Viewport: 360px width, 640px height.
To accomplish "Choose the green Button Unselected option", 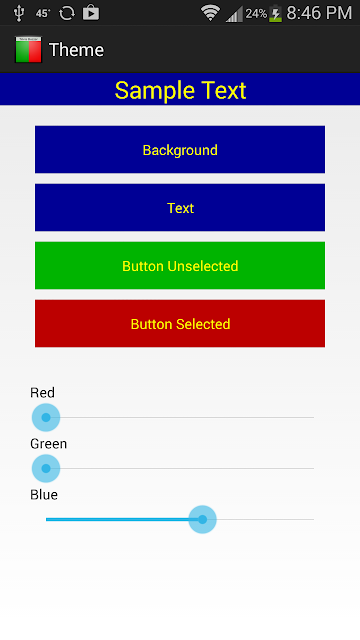I will point(180,266).
